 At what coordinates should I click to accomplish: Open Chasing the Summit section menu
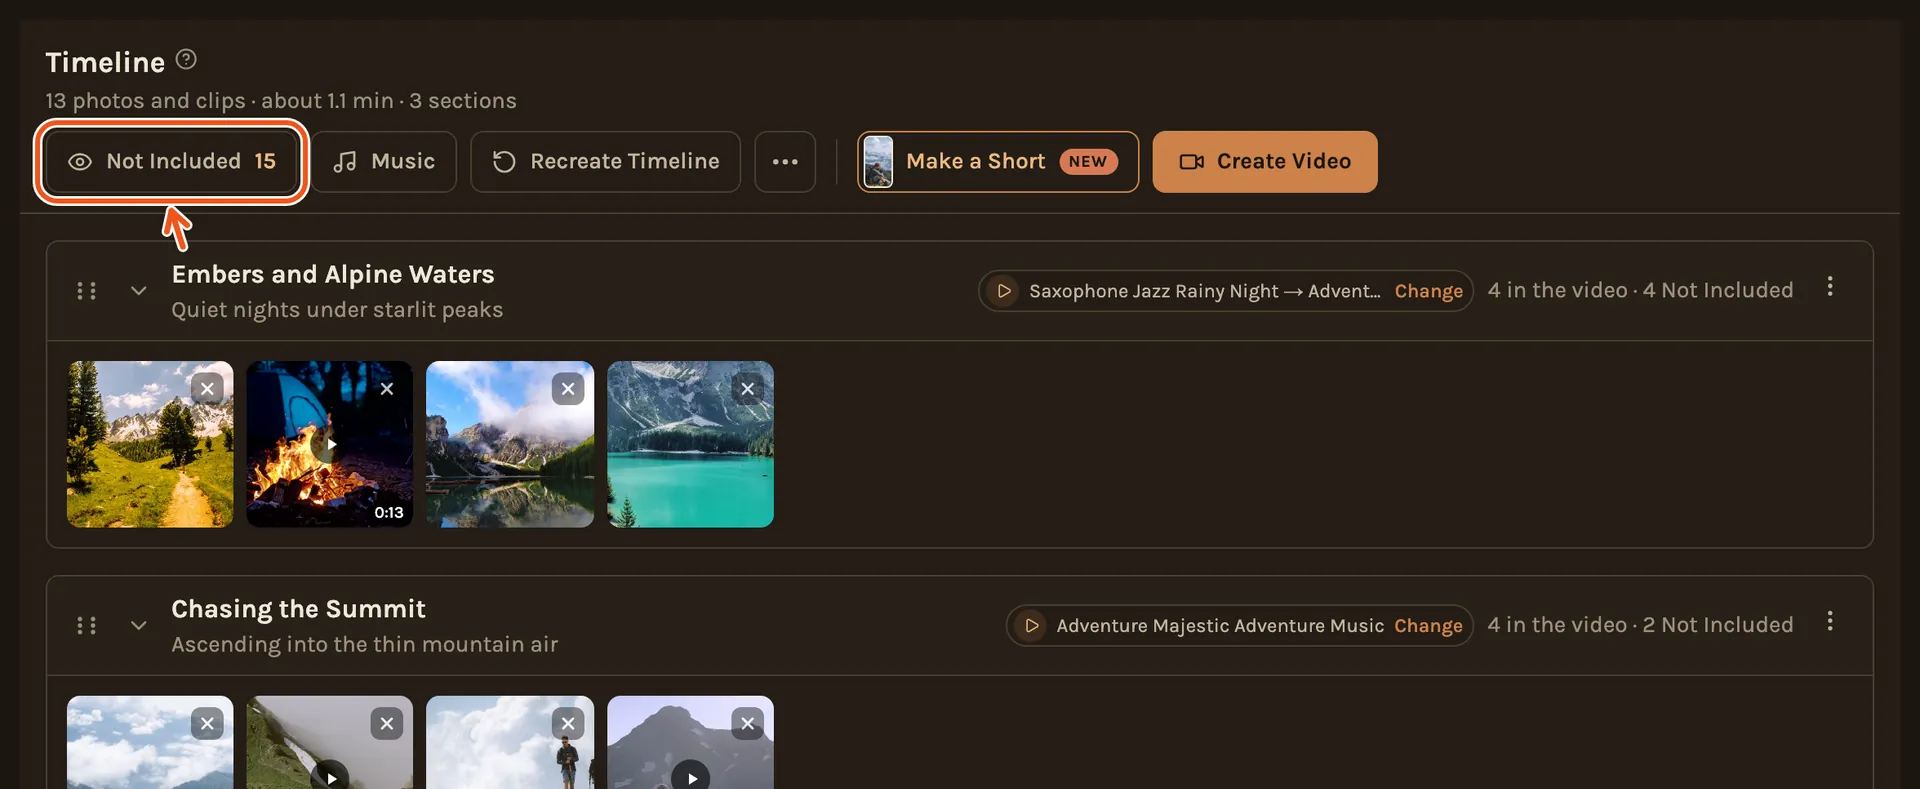[1830, 622]
